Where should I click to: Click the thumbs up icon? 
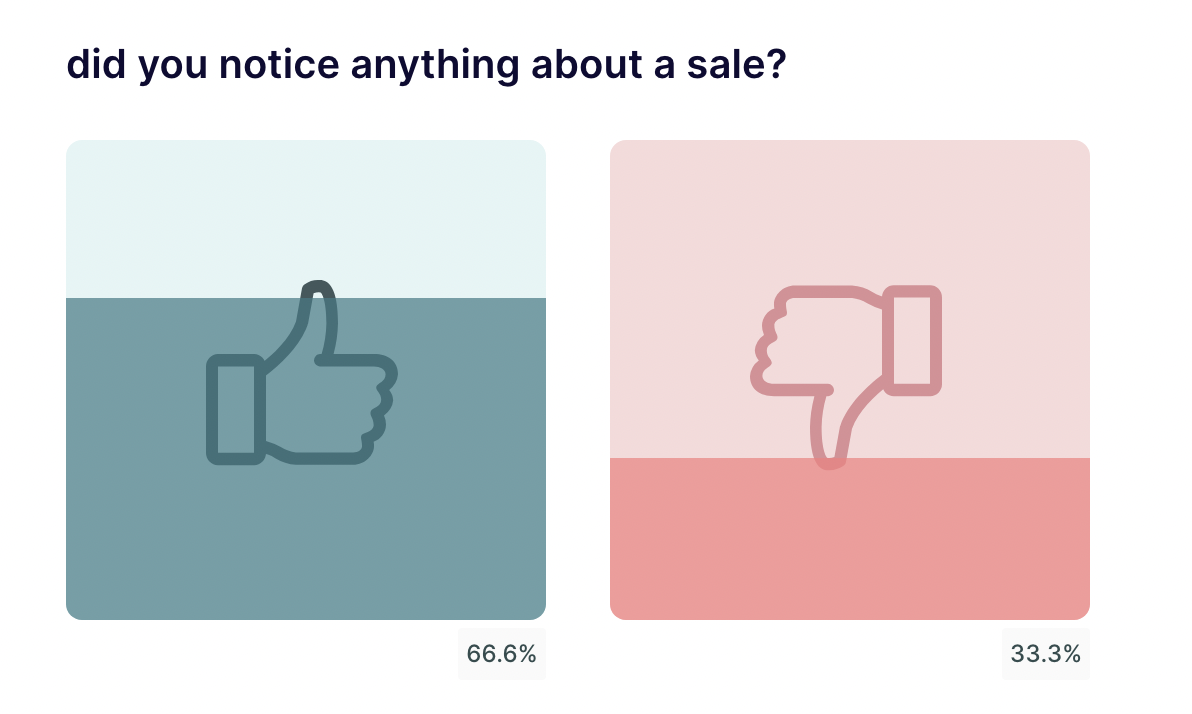click(302, 373)
